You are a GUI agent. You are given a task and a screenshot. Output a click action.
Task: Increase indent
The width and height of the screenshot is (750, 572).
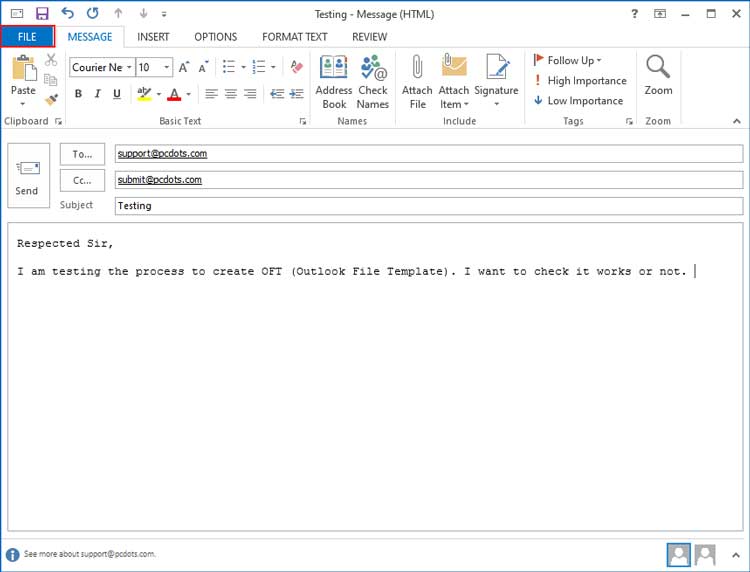point(297,94)
